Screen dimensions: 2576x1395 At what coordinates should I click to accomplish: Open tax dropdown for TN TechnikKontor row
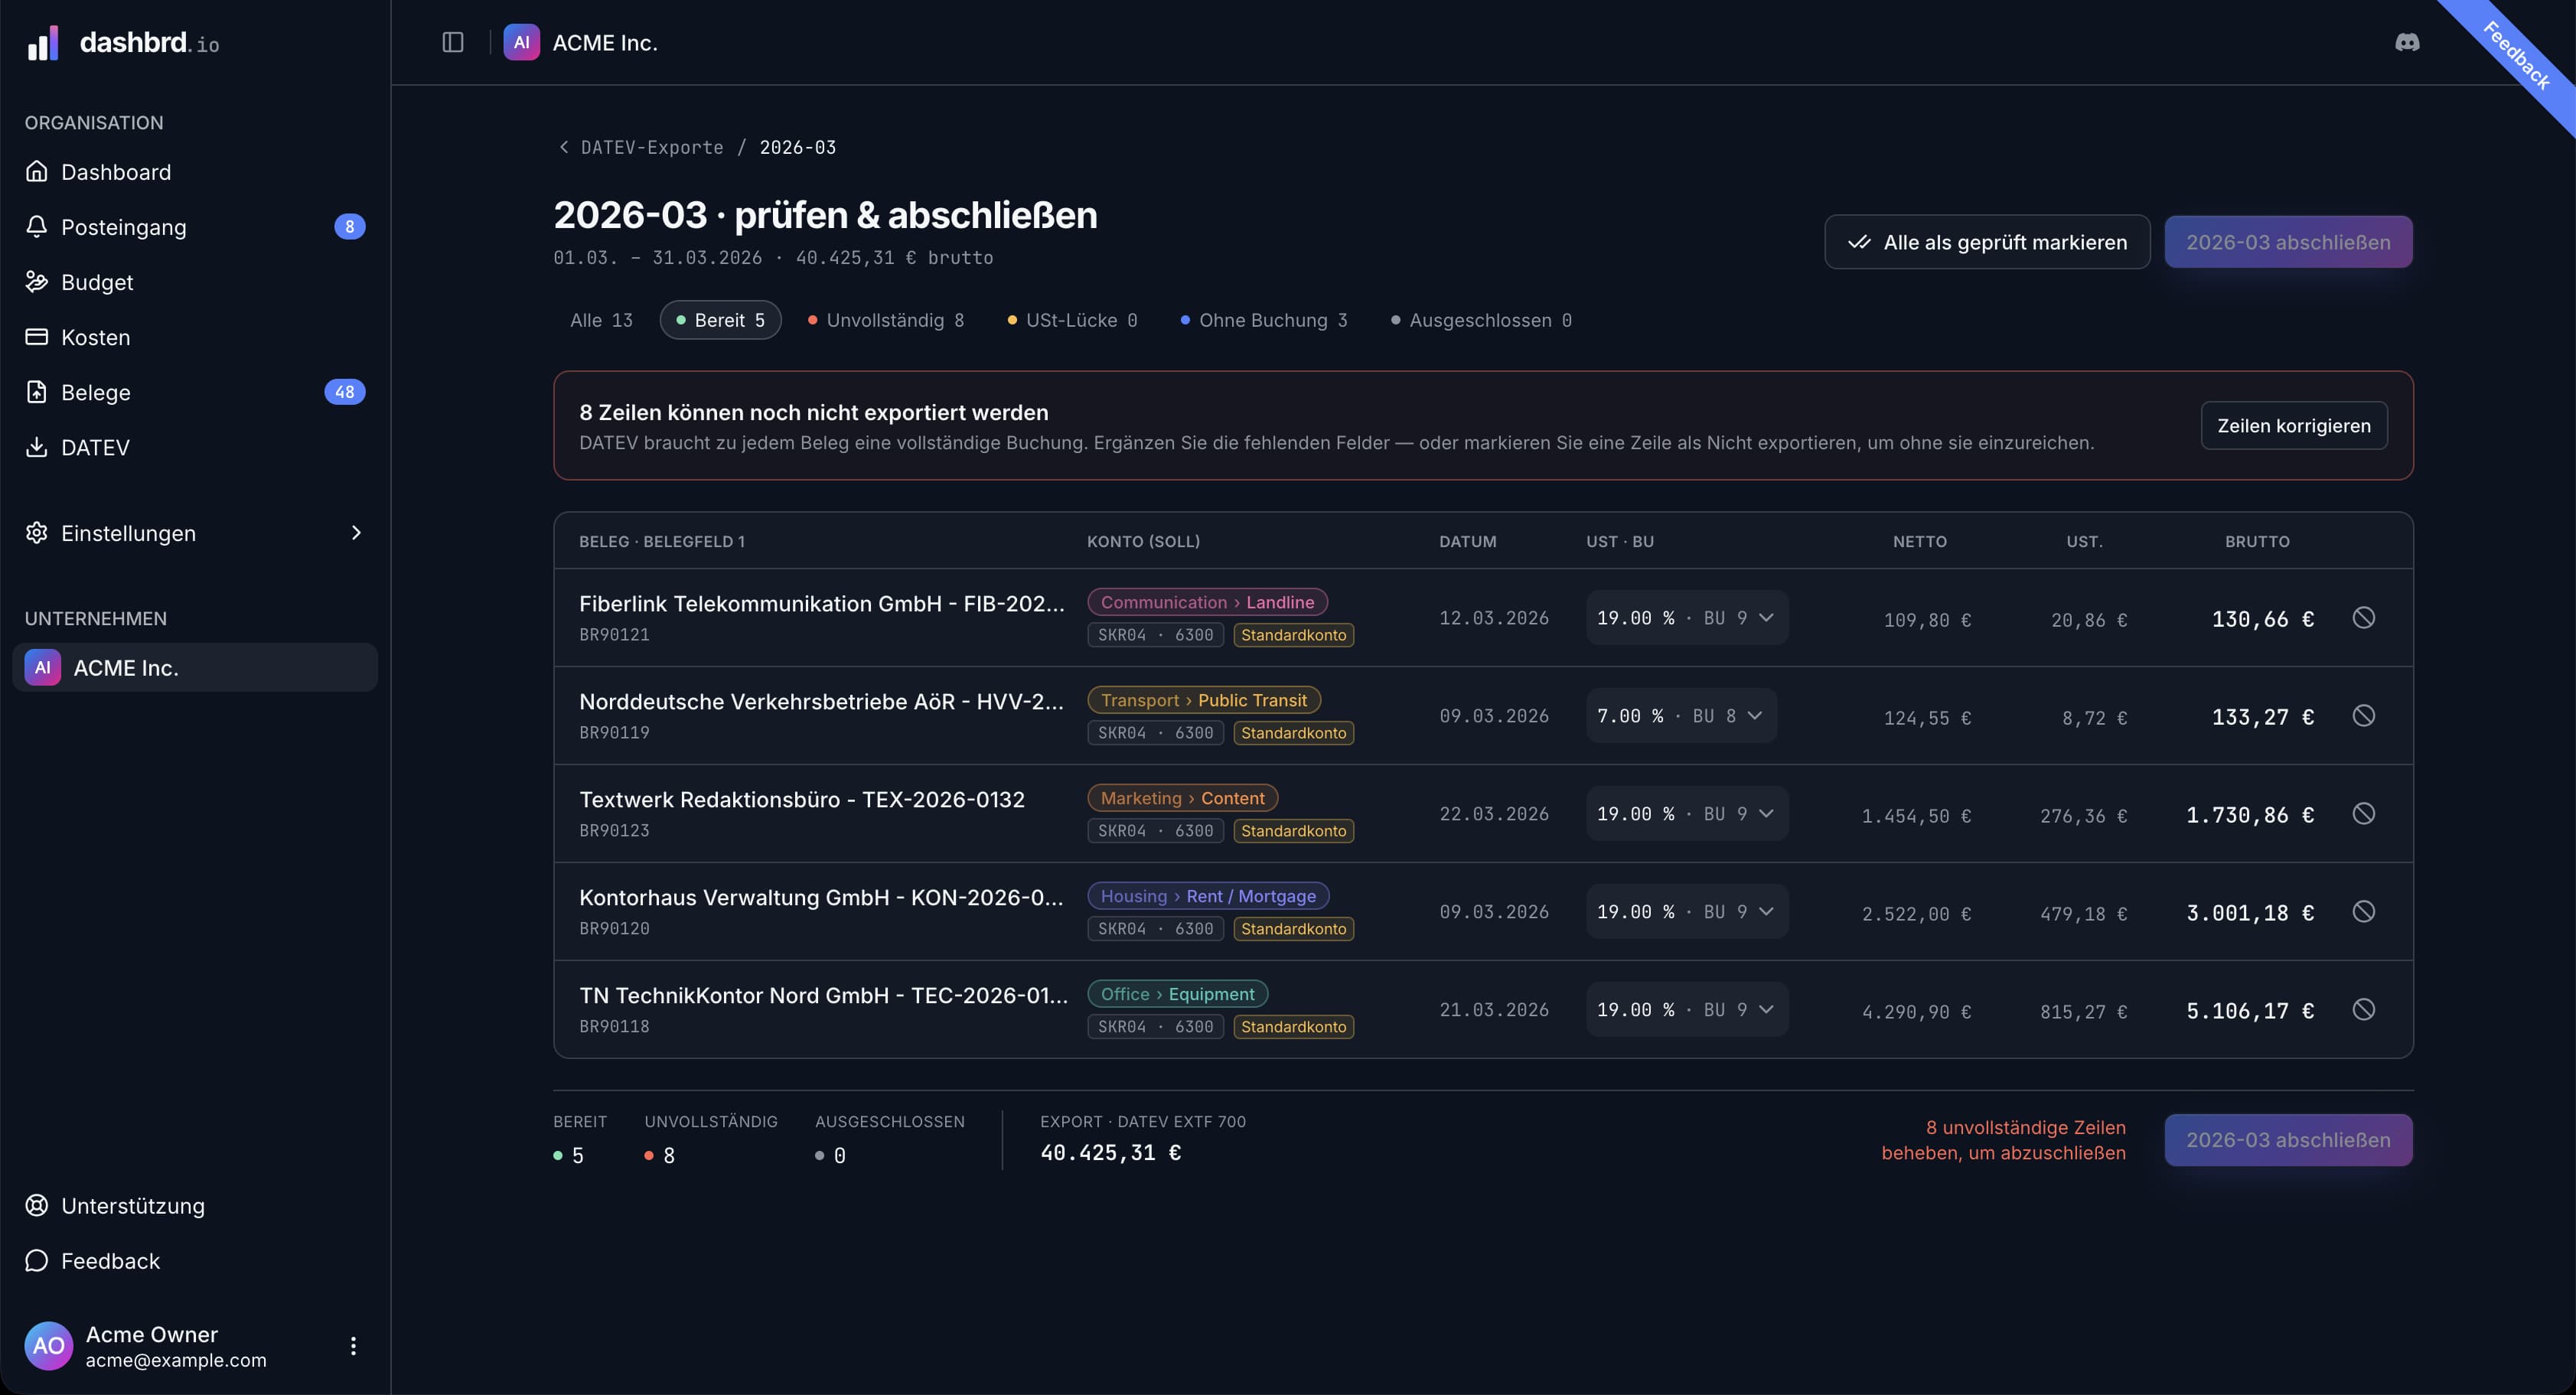[1687, 1010]
